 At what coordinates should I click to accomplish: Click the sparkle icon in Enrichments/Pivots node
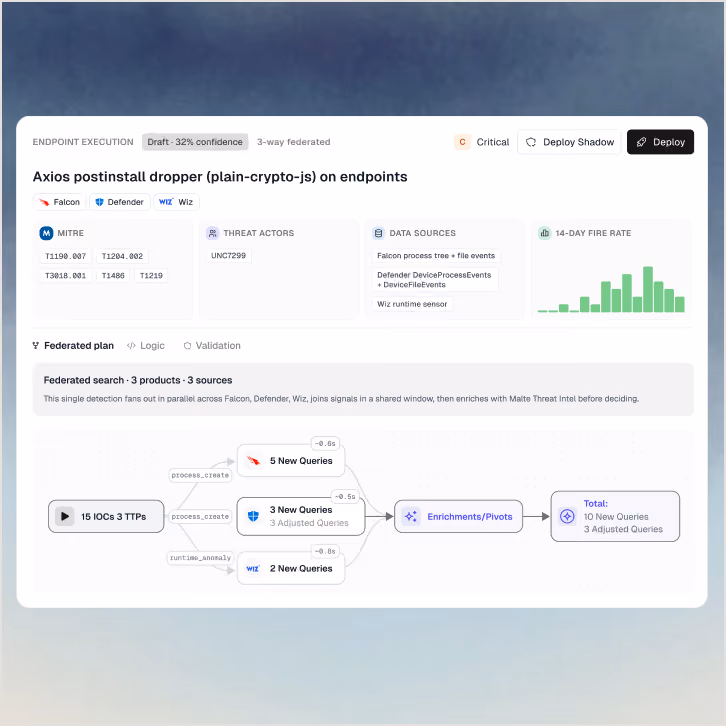(x=411, y=516)
